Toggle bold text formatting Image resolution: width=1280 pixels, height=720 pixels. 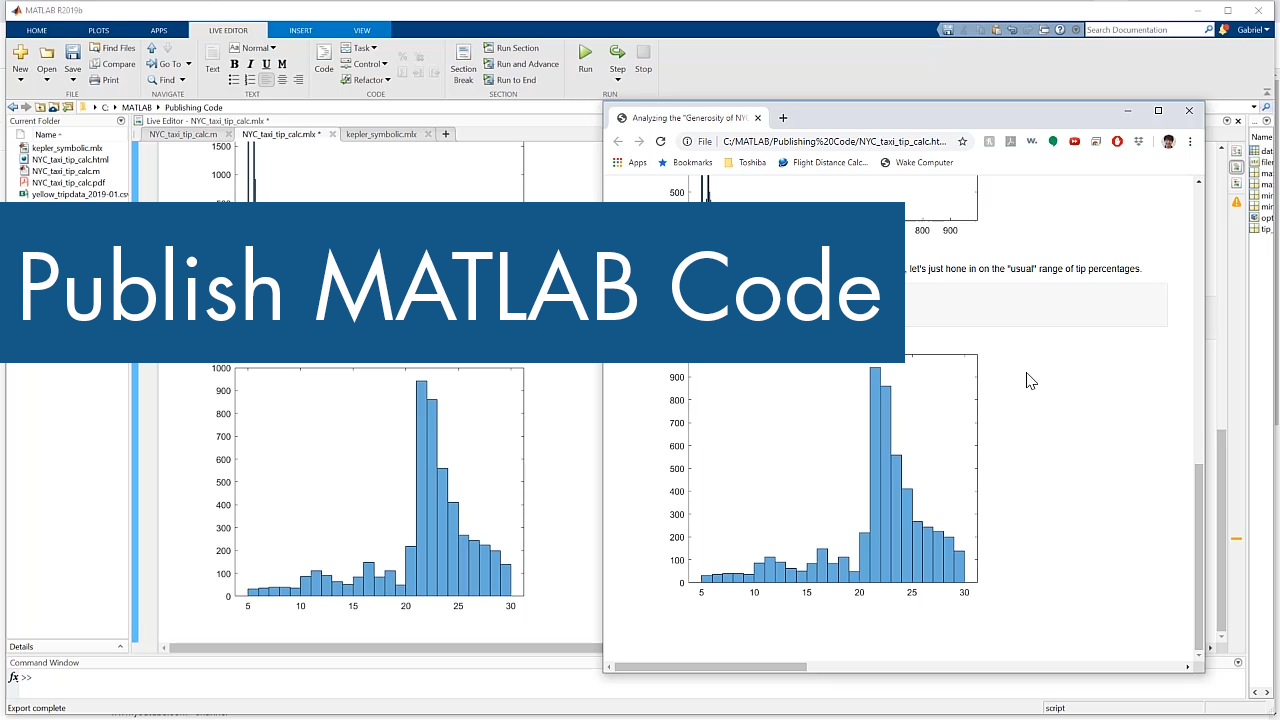point(234,63)
